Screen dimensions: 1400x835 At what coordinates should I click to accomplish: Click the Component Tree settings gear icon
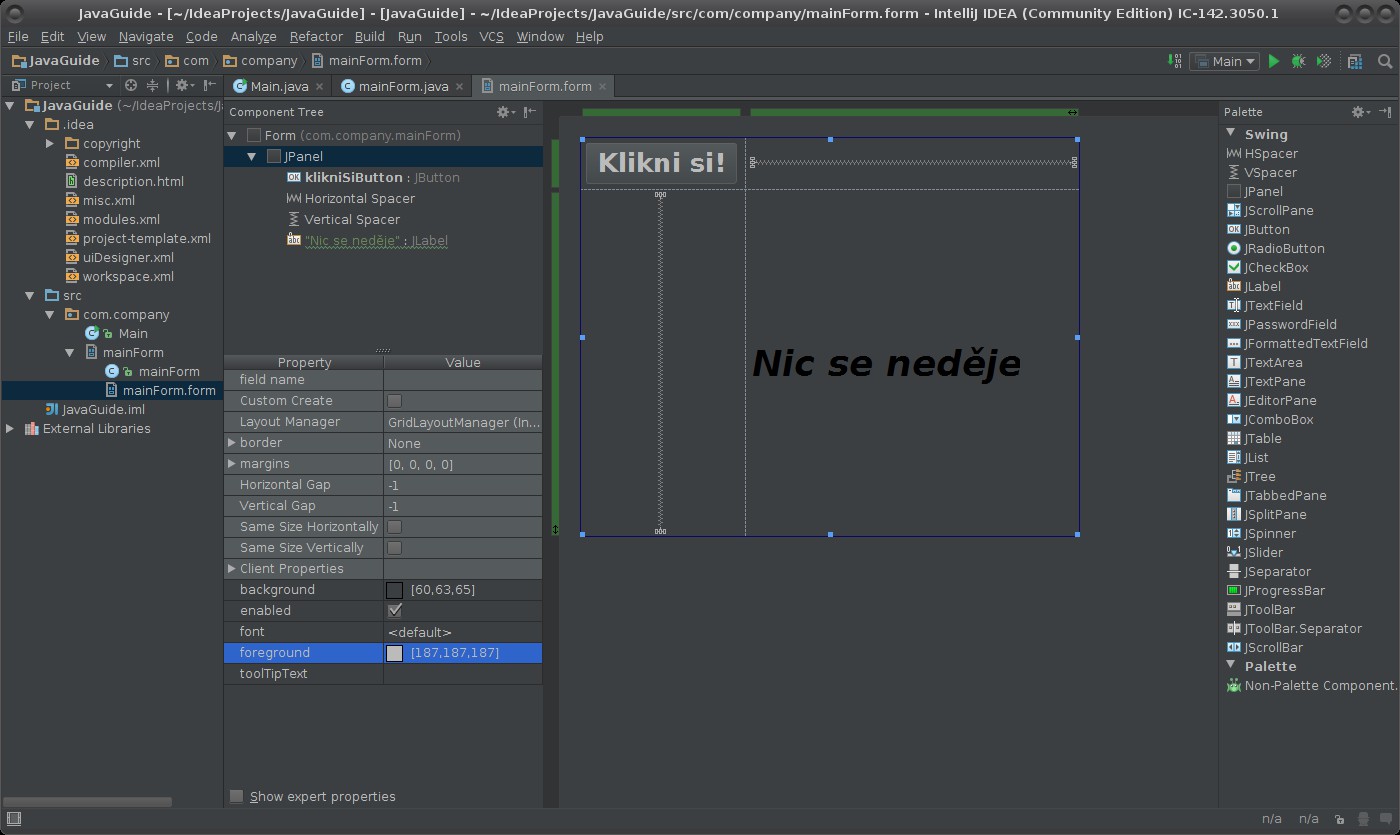(x=504, y=112)
